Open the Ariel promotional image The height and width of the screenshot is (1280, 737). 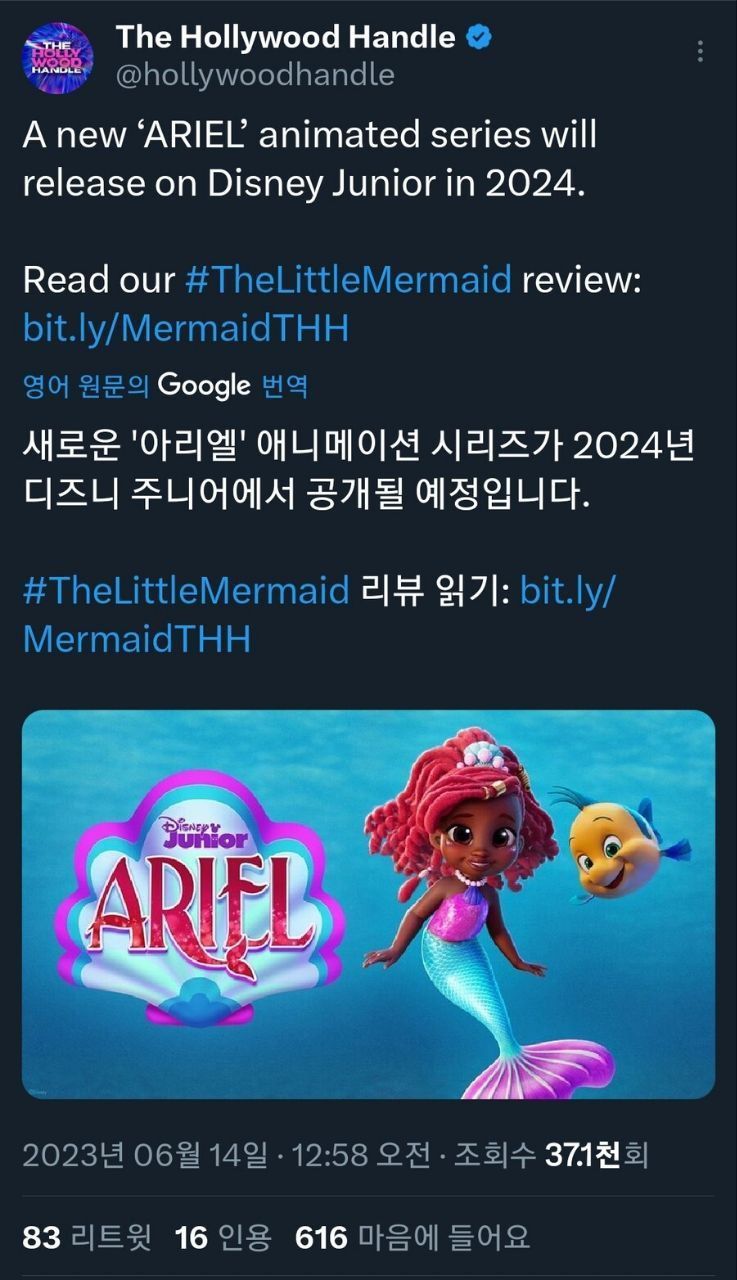coord(368,904)
